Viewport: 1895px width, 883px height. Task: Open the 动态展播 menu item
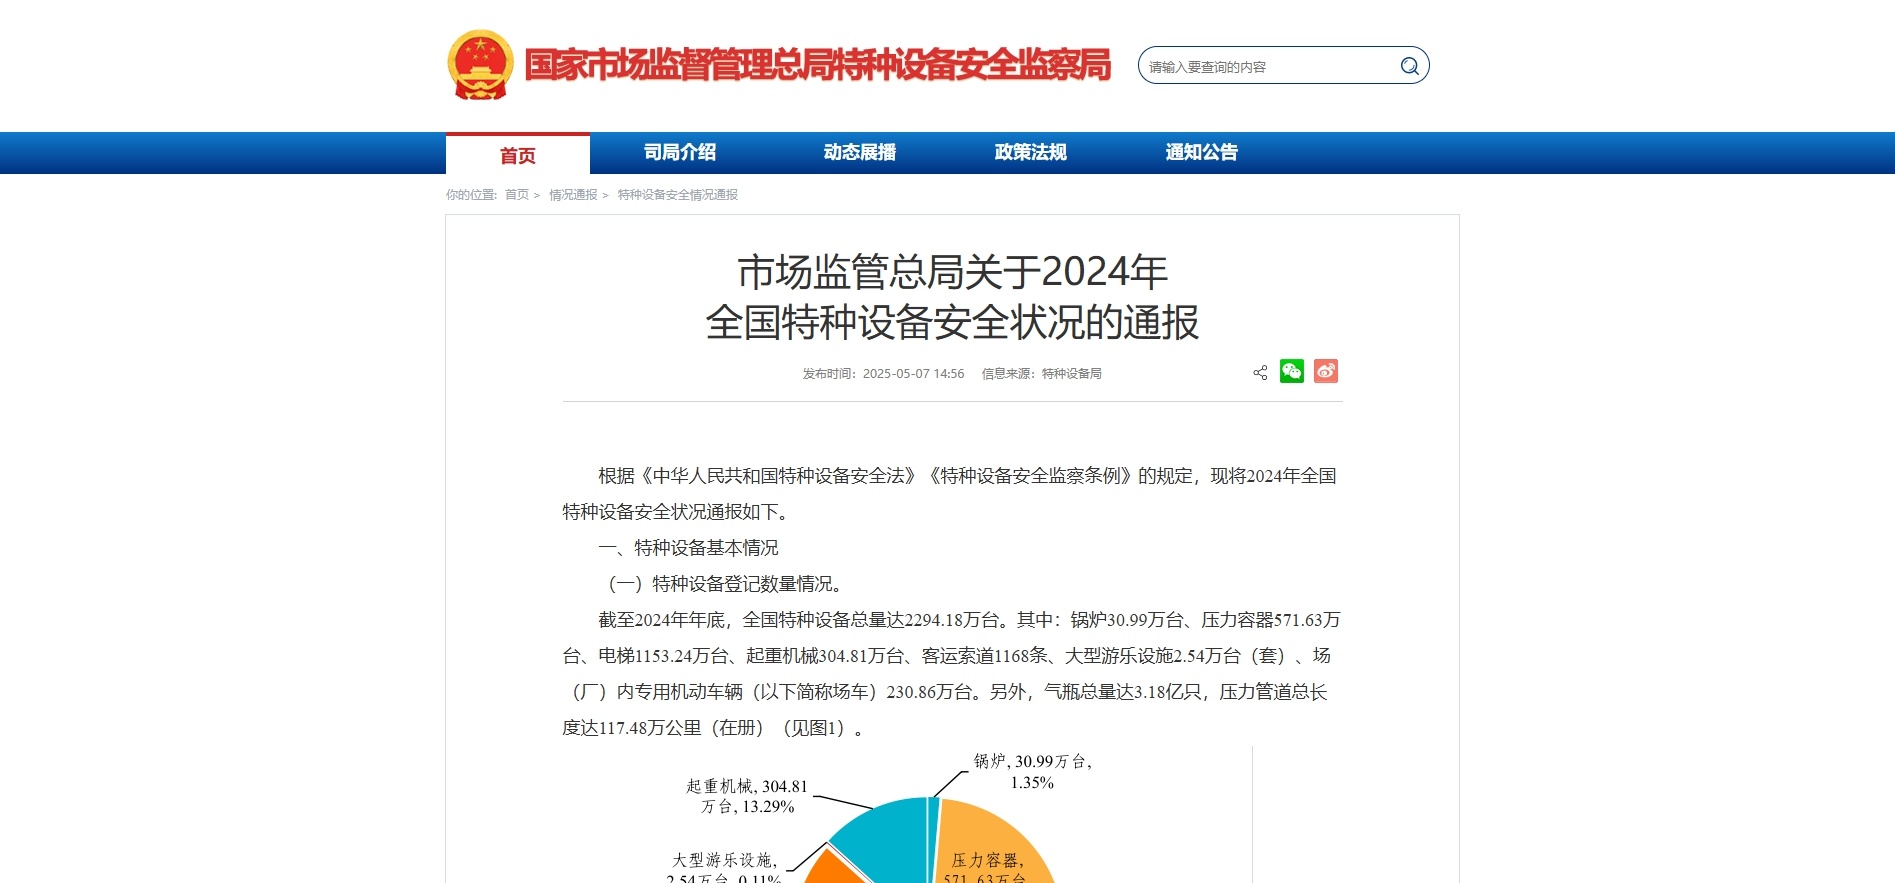[860, 152]
